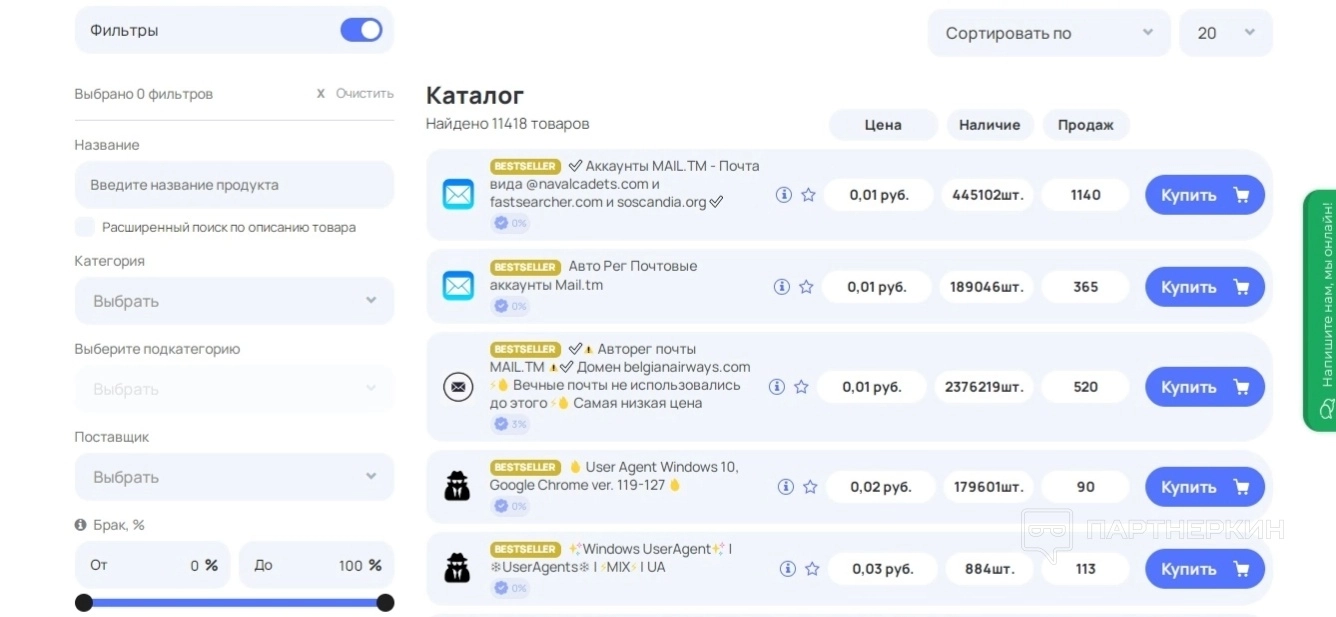Star the Windows UserAgent MIX UA product

pyautogui.click(x=812, y=569)
